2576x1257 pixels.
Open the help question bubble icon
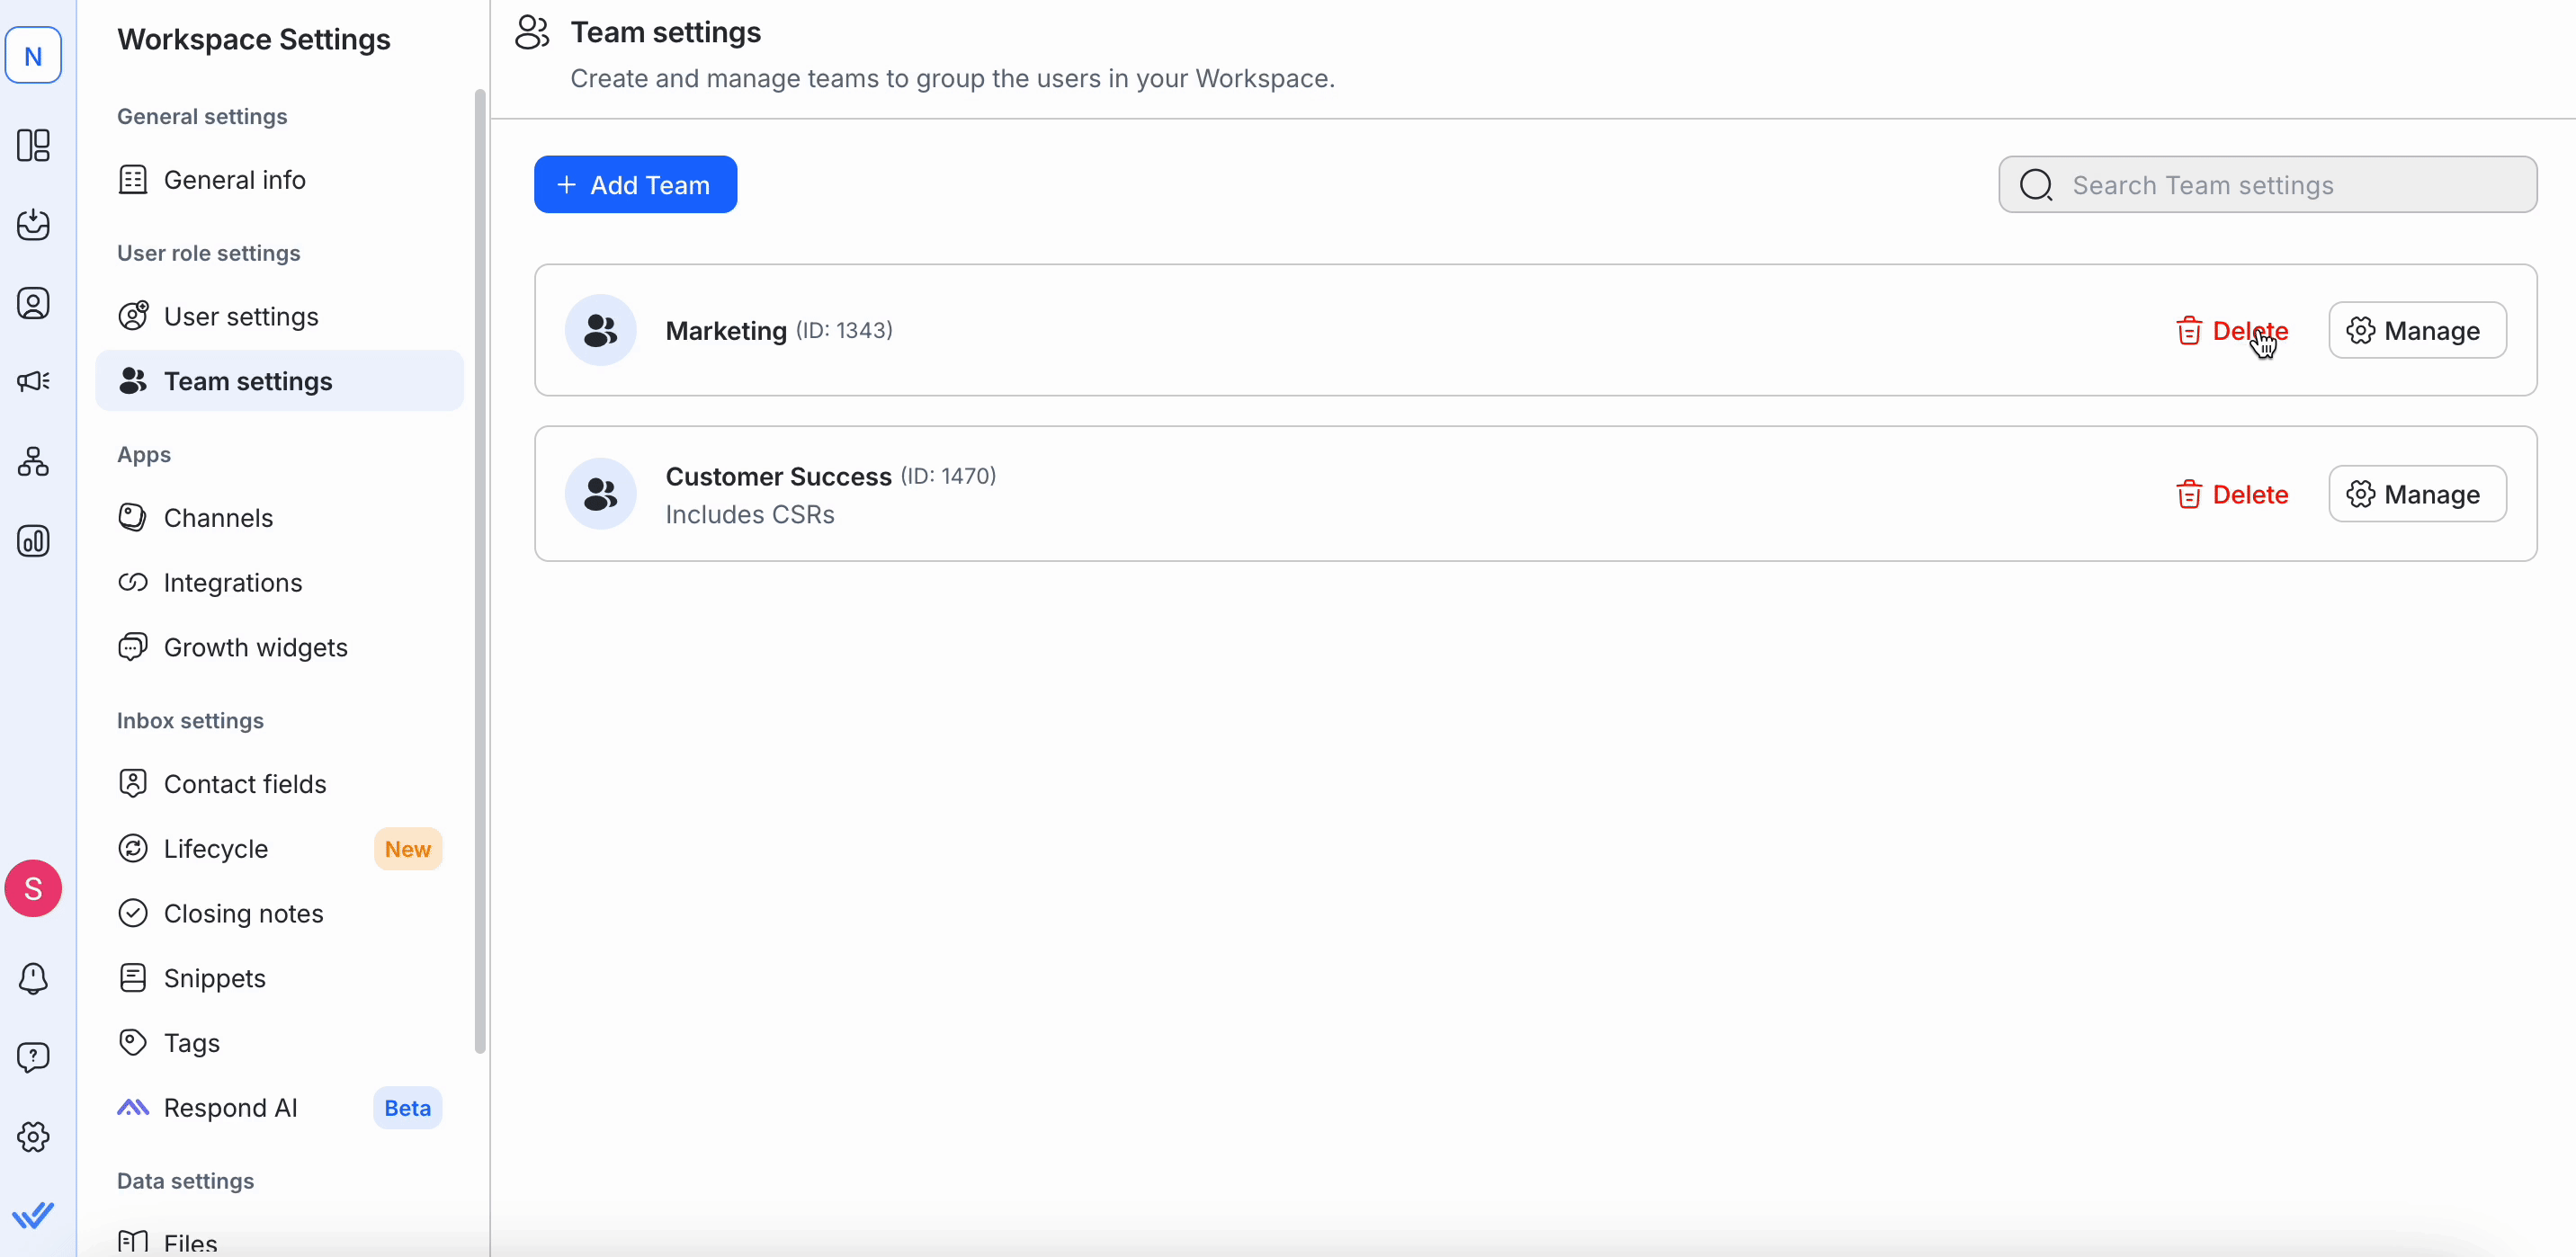coord(33,1057)
